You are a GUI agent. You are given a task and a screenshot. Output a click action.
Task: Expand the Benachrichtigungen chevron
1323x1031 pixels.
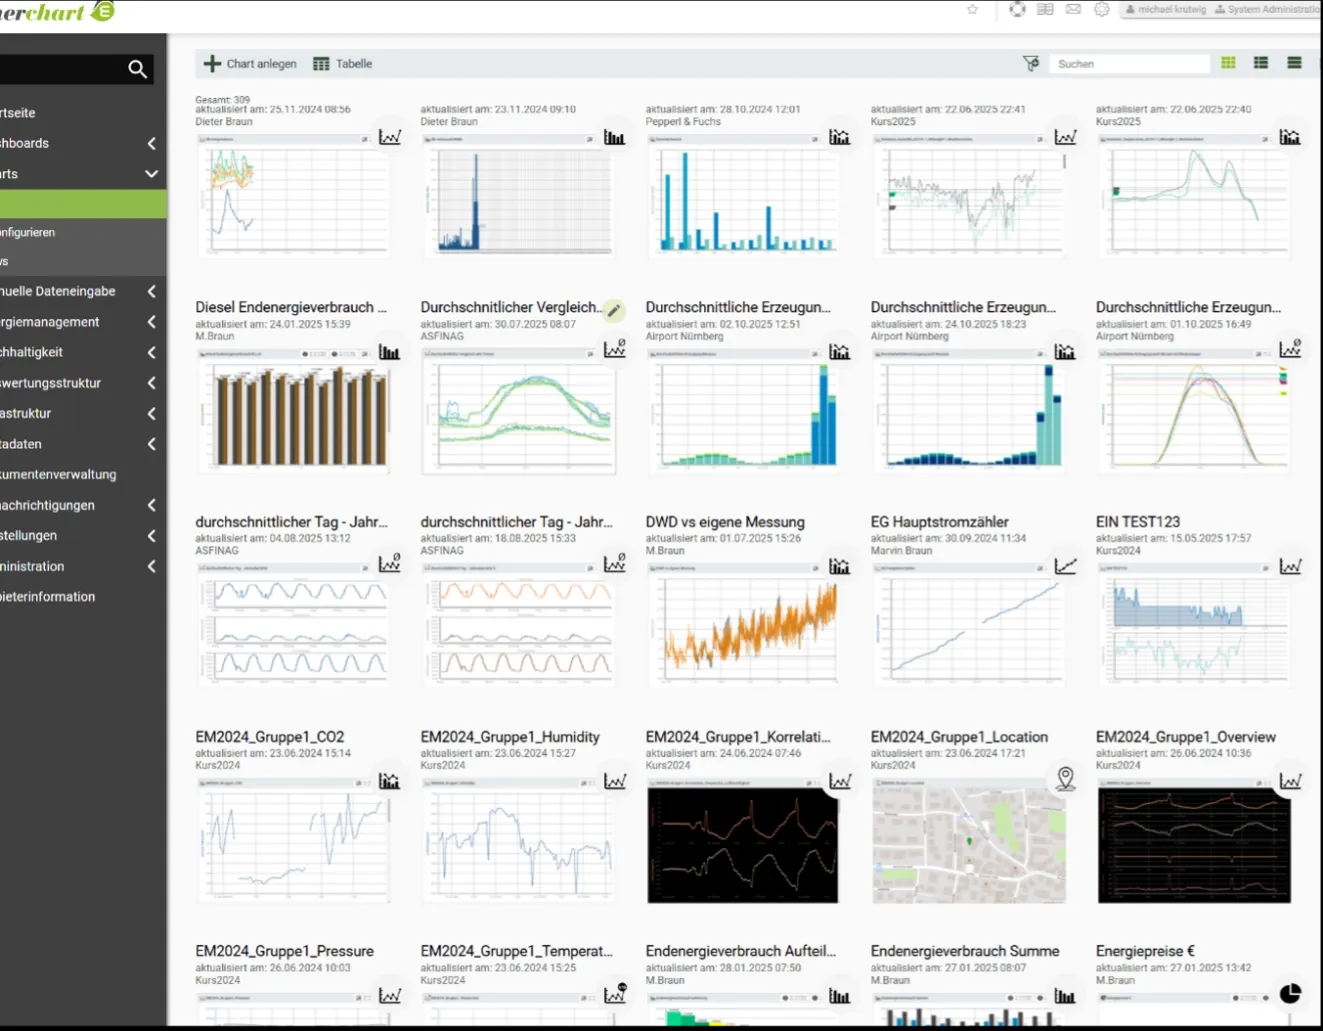[151, 505]
